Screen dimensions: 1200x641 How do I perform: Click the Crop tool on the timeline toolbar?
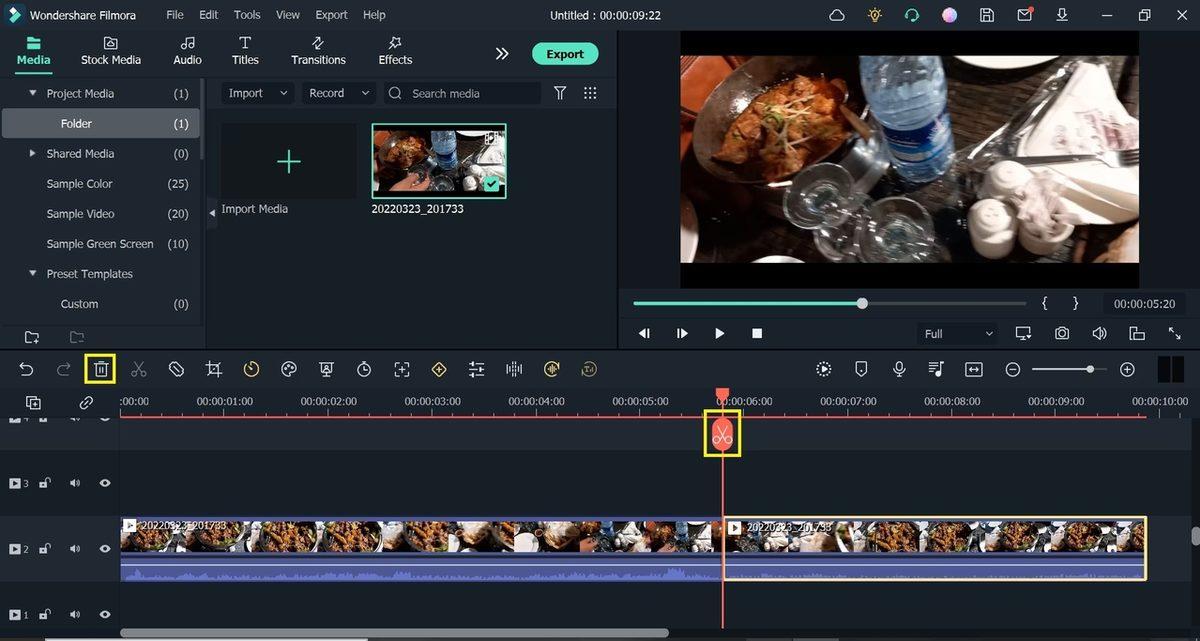pos(213,369)
